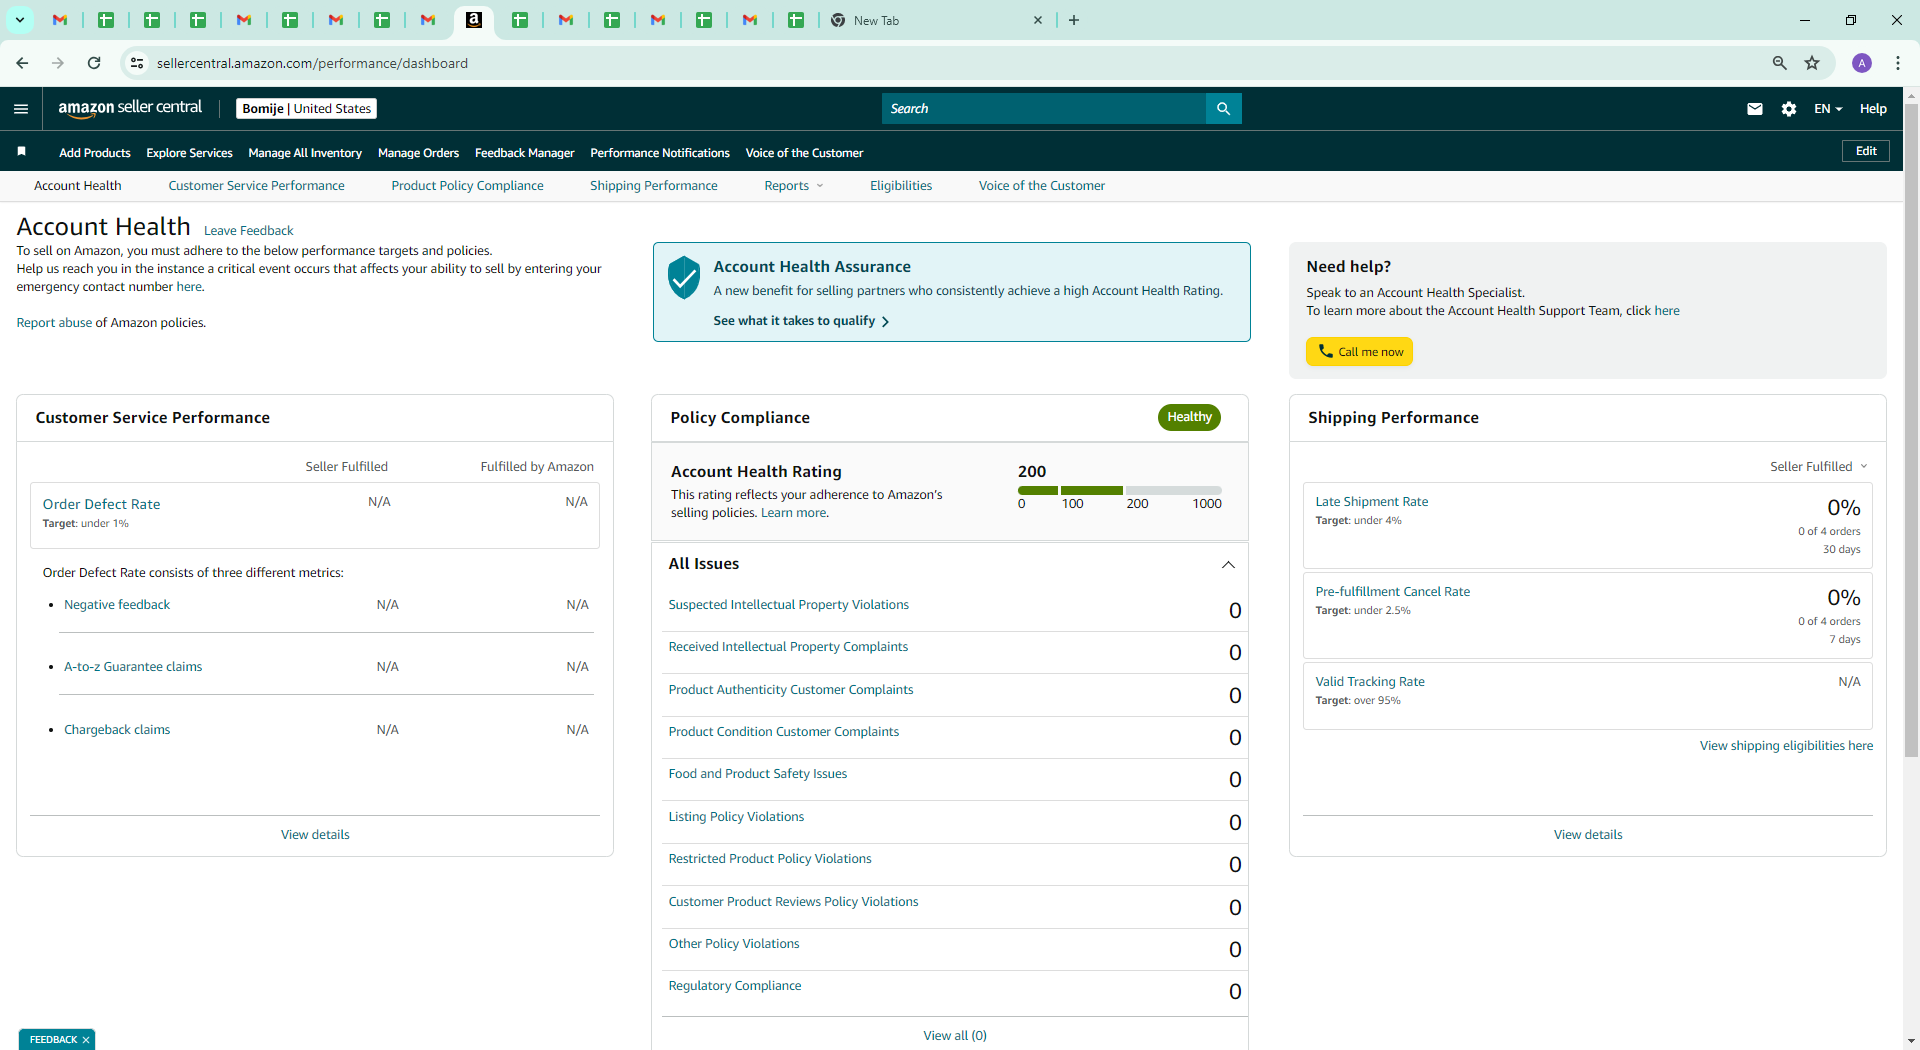1920x1050 pixels.
Task: Open the Late Shipment Rate metric
Action: pyautogui.click(x=1372, y=502)
